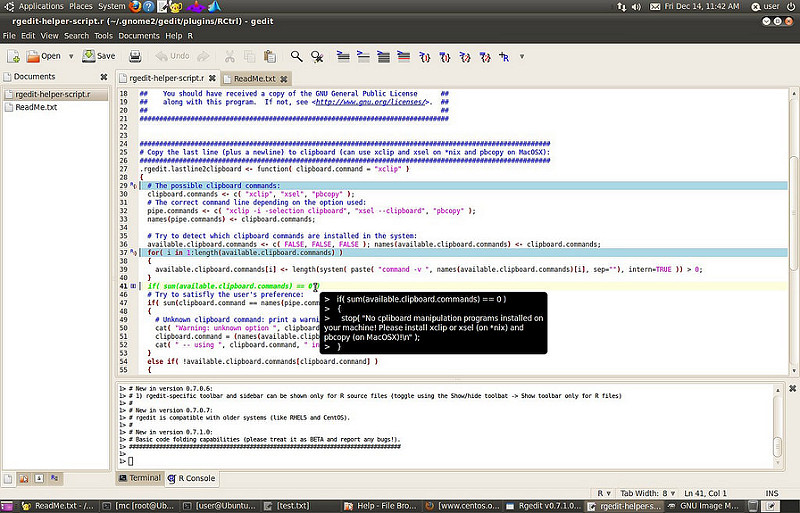
Task: Click the Find and Replace icon
Action: pos(318,56)
